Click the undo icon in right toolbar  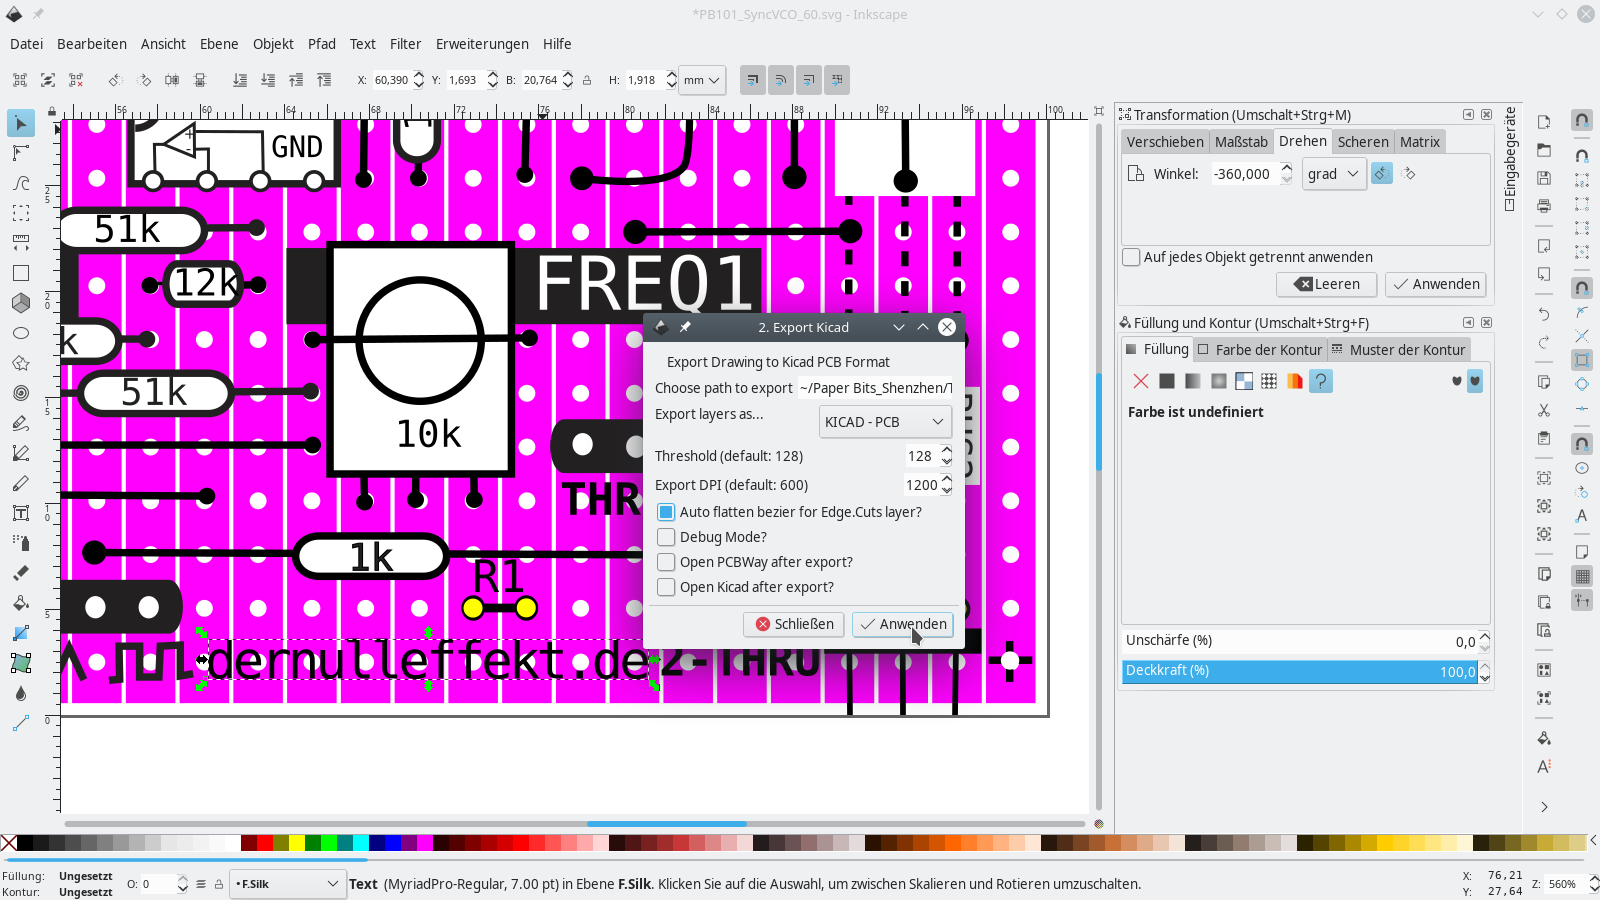click(x=1544, y=314)
